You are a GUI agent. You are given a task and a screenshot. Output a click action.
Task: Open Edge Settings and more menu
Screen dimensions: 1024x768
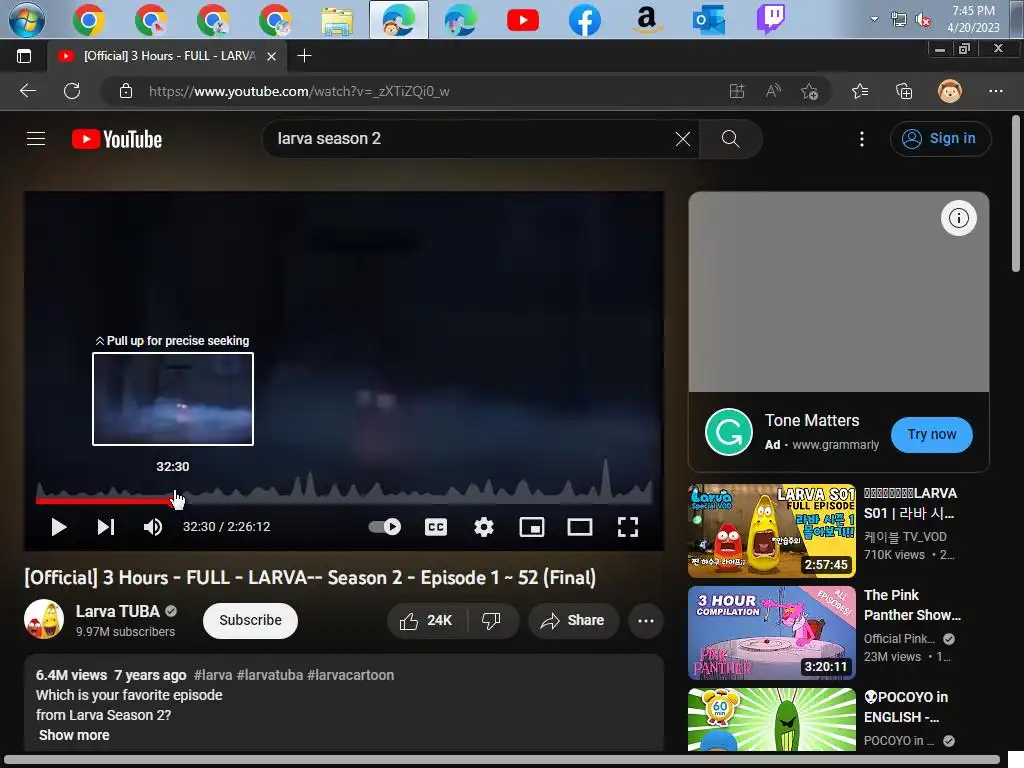[995, 91]
